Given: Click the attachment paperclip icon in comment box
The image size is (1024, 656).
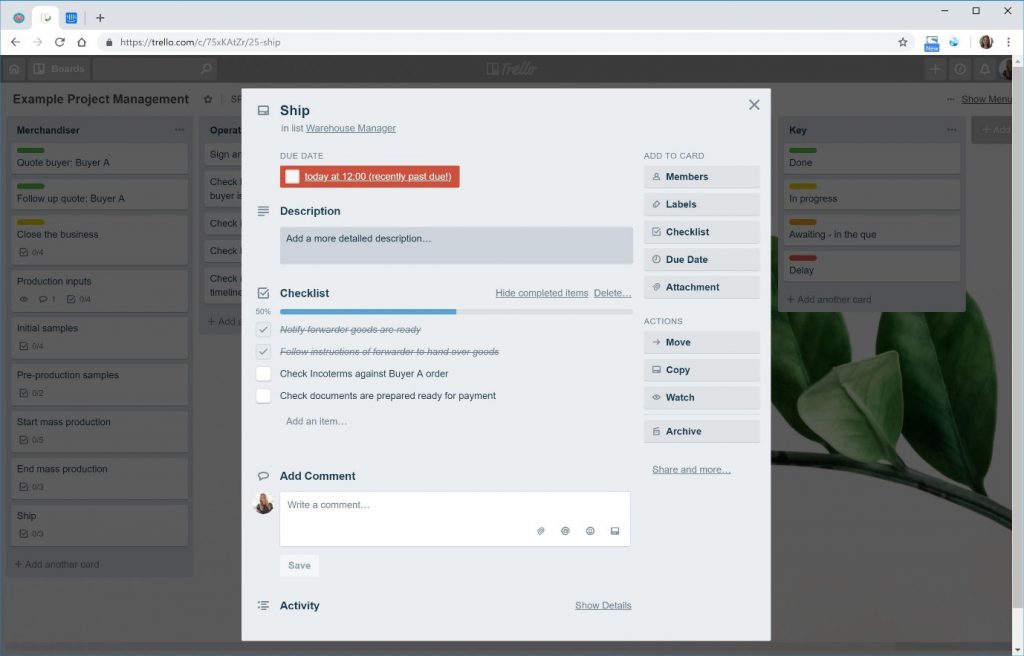Looking at the screenshot, I should point(541,531).
